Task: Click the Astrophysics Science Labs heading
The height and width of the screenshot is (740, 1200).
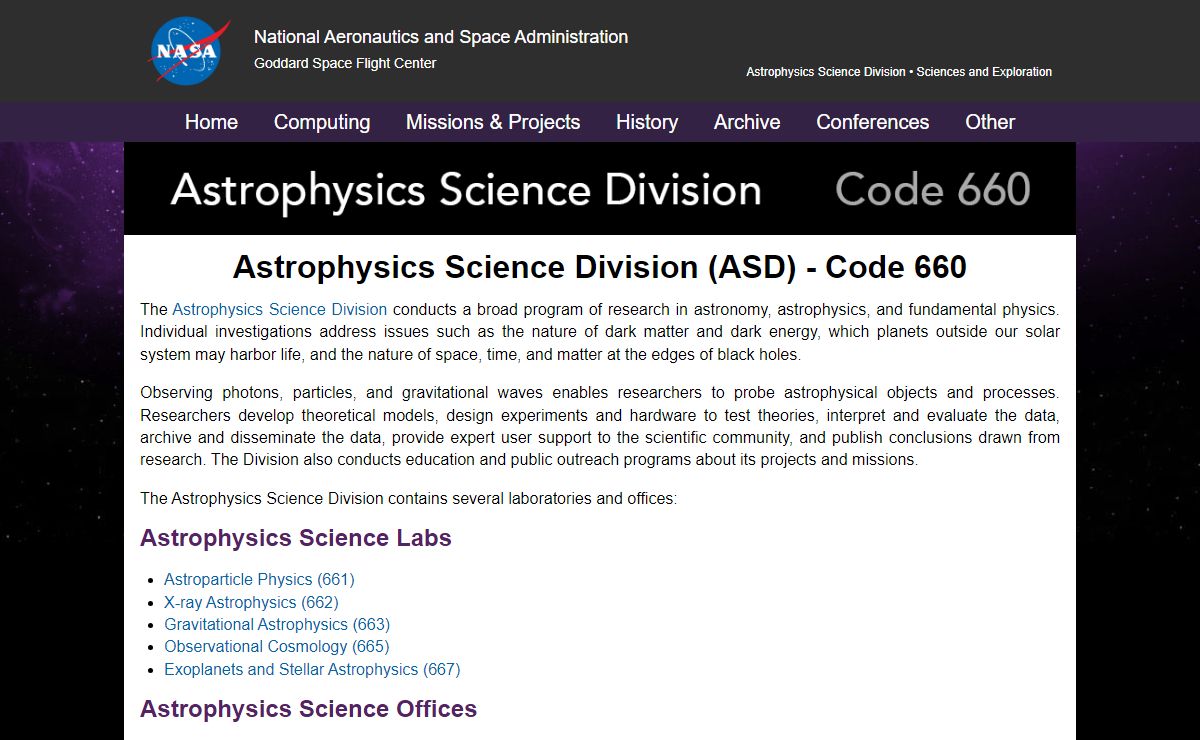Action: point(296,538)
